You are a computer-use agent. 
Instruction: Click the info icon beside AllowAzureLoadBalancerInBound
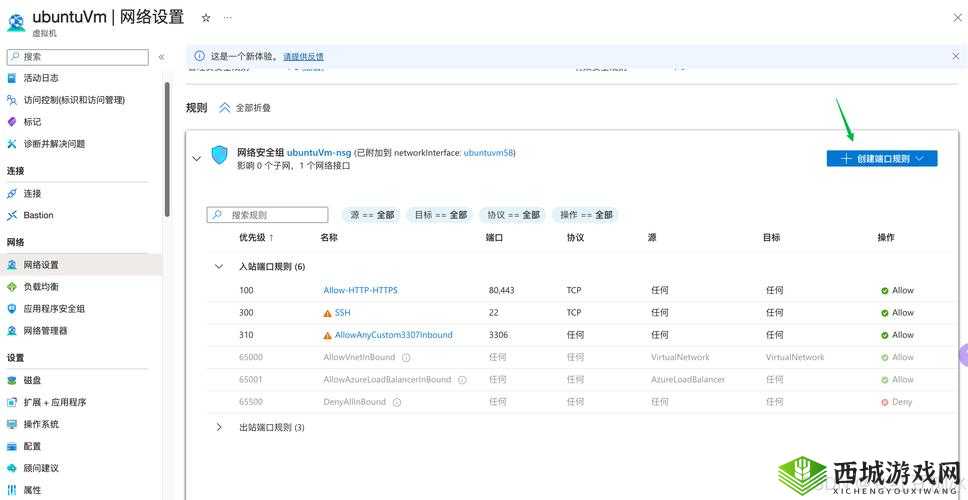tap(462, 380)
